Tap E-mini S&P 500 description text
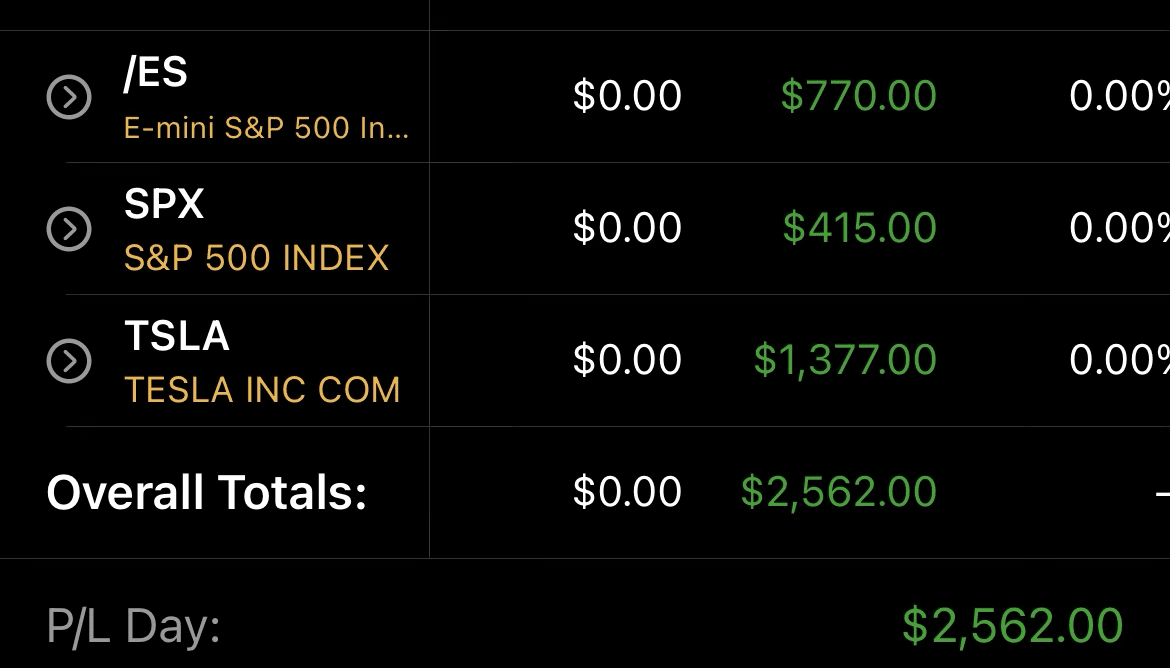 pyautogui.click(x=266, y=128)
